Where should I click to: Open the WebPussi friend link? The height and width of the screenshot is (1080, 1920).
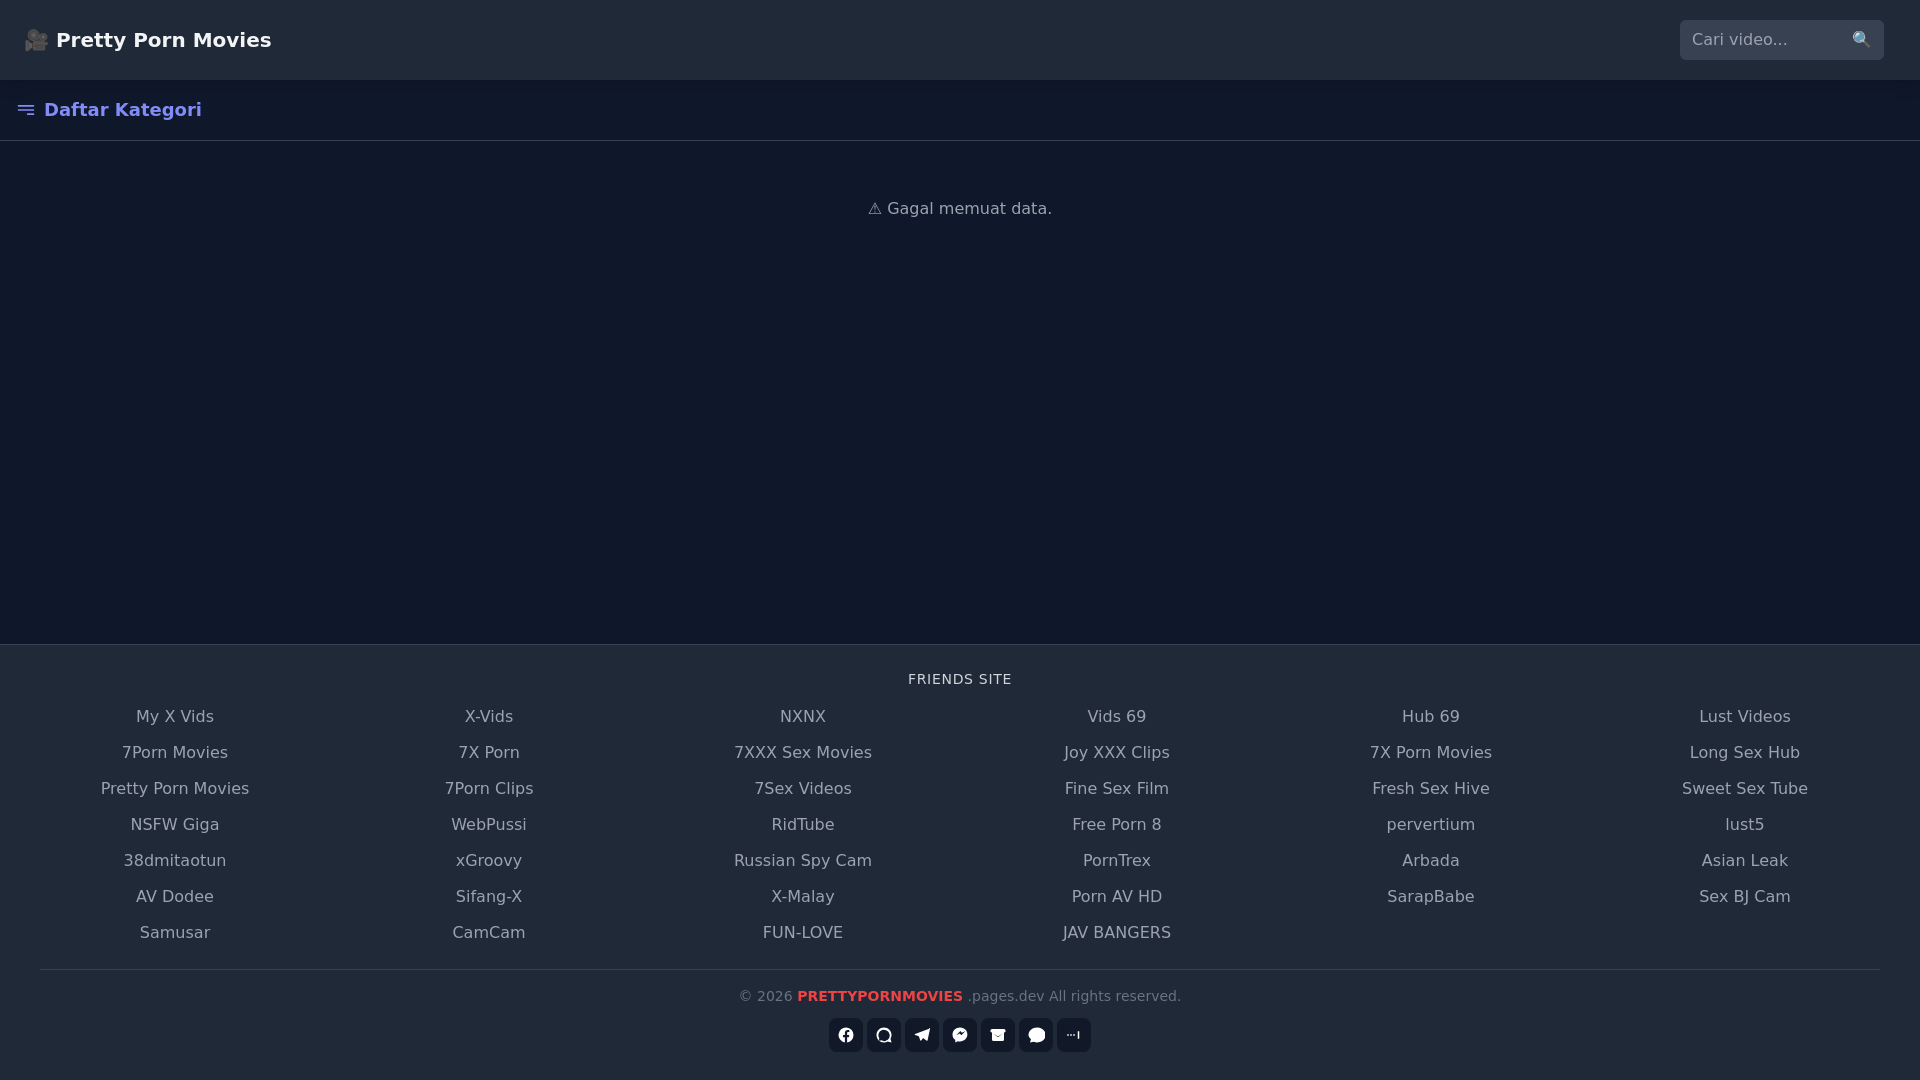(x=489, y=825)
